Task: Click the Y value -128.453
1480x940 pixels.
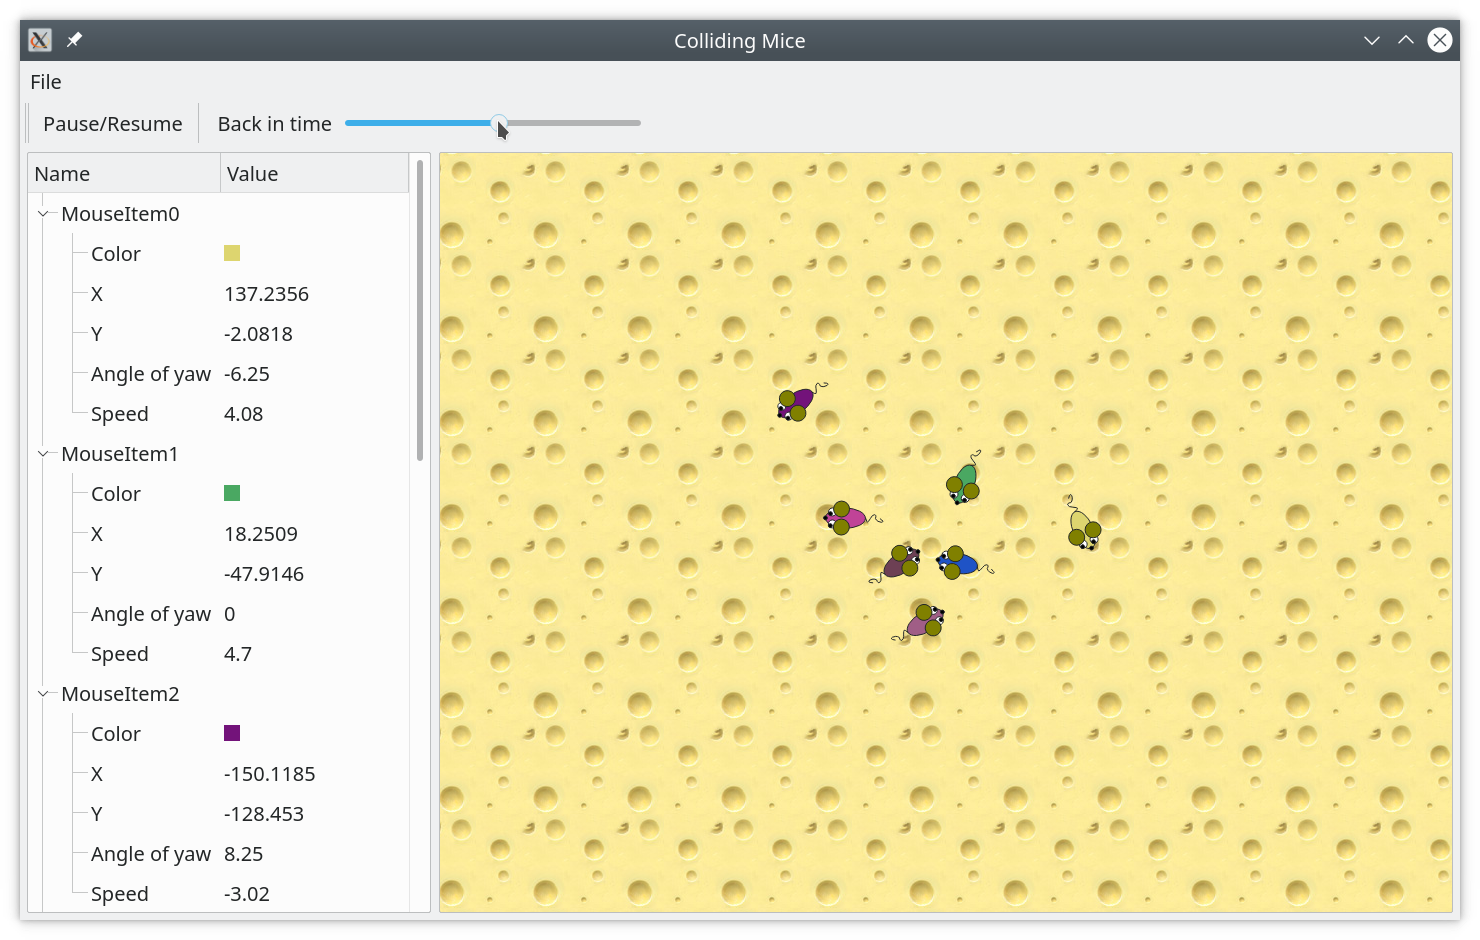Action: 264,814
